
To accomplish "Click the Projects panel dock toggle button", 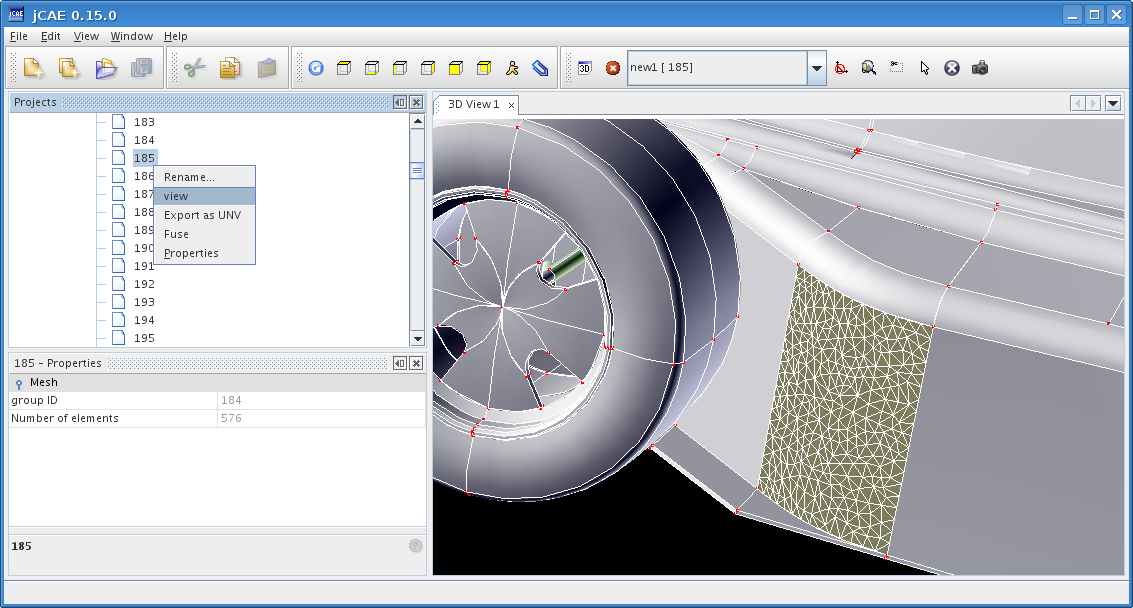I will (x=400, y=103).
